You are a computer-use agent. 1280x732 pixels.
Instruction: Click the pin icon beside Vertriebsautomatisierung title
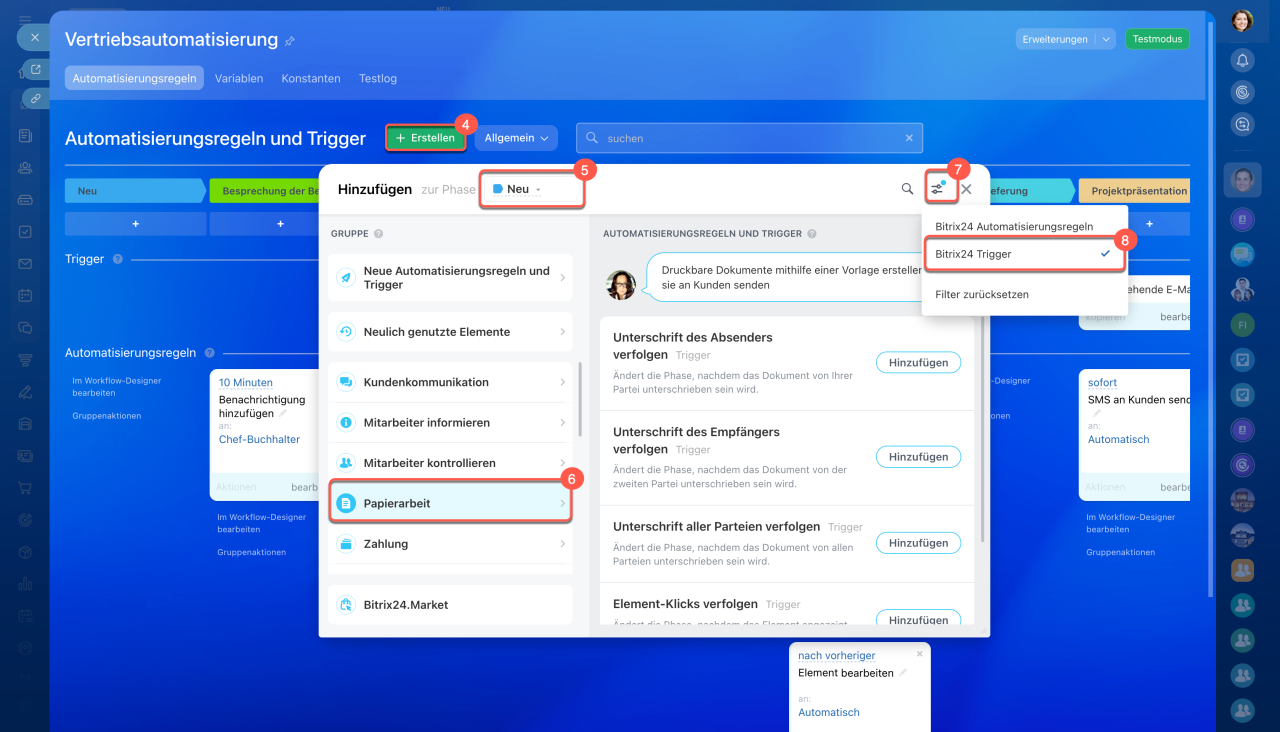(290, 41)
